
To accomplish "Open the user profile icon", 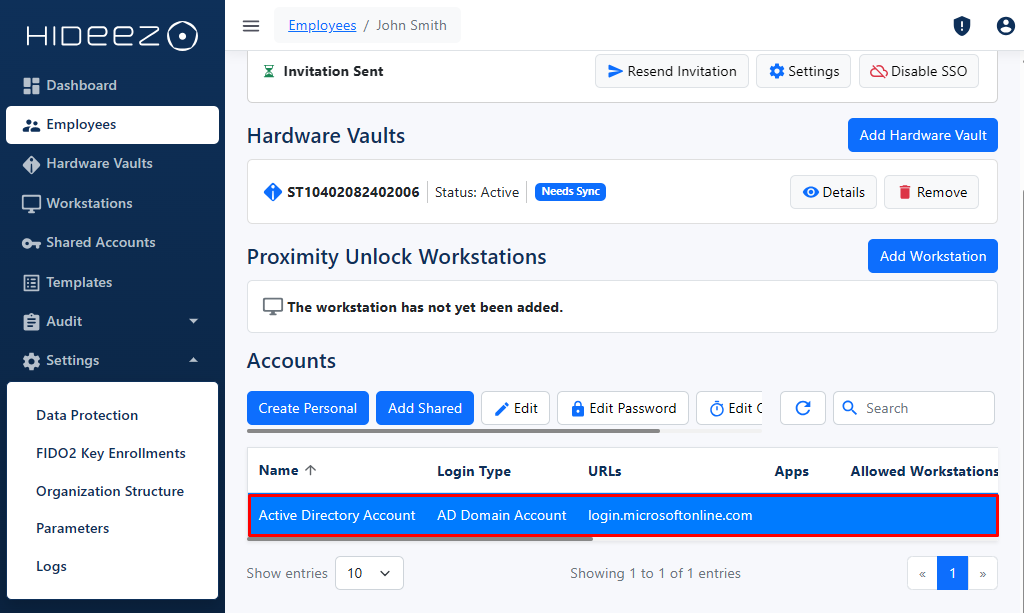I will click(1005, 26).
